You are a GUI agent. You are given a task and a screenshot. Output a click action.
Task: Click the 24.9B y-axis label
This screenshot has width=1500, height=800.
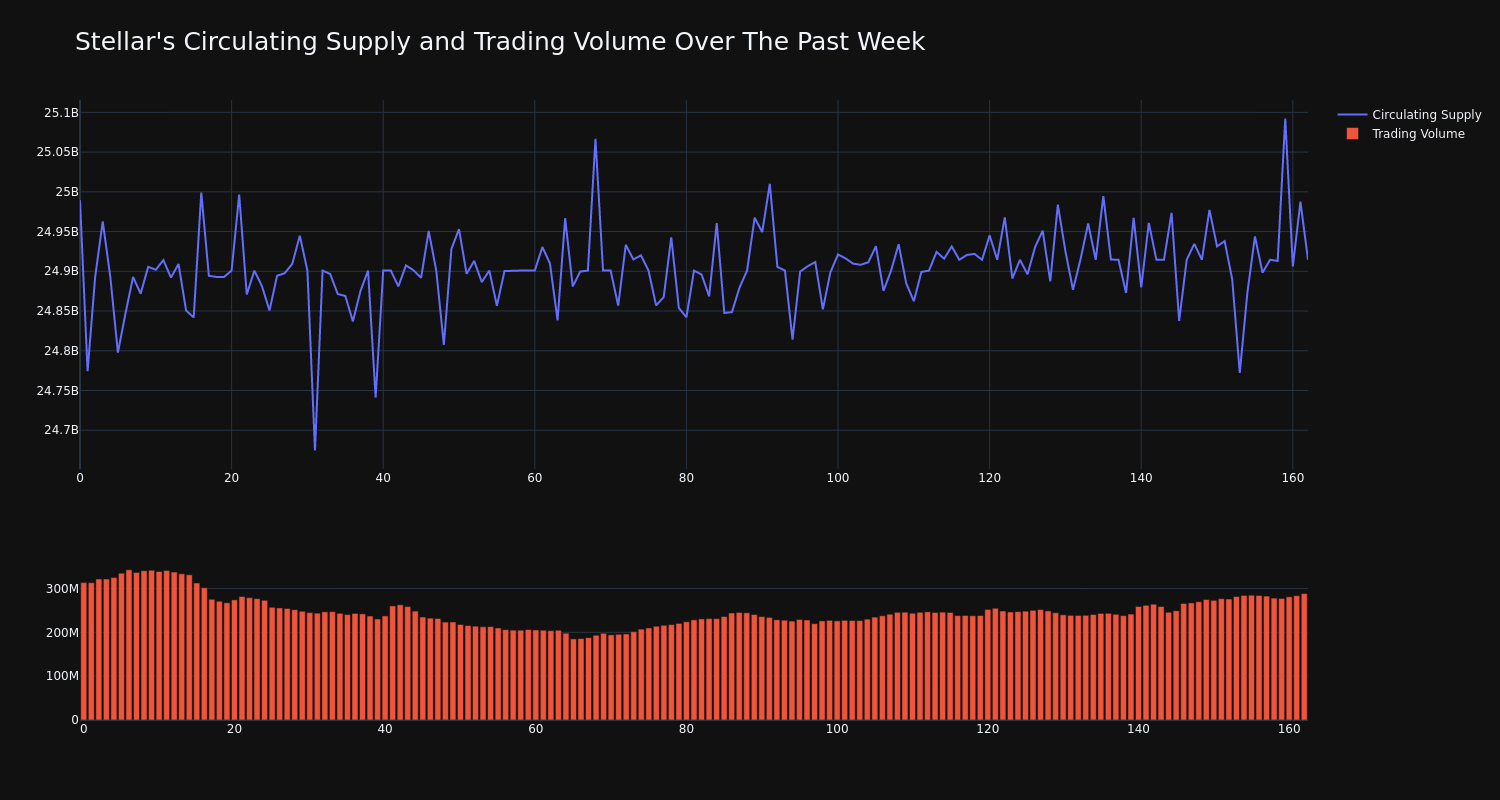tap(61, 271)
